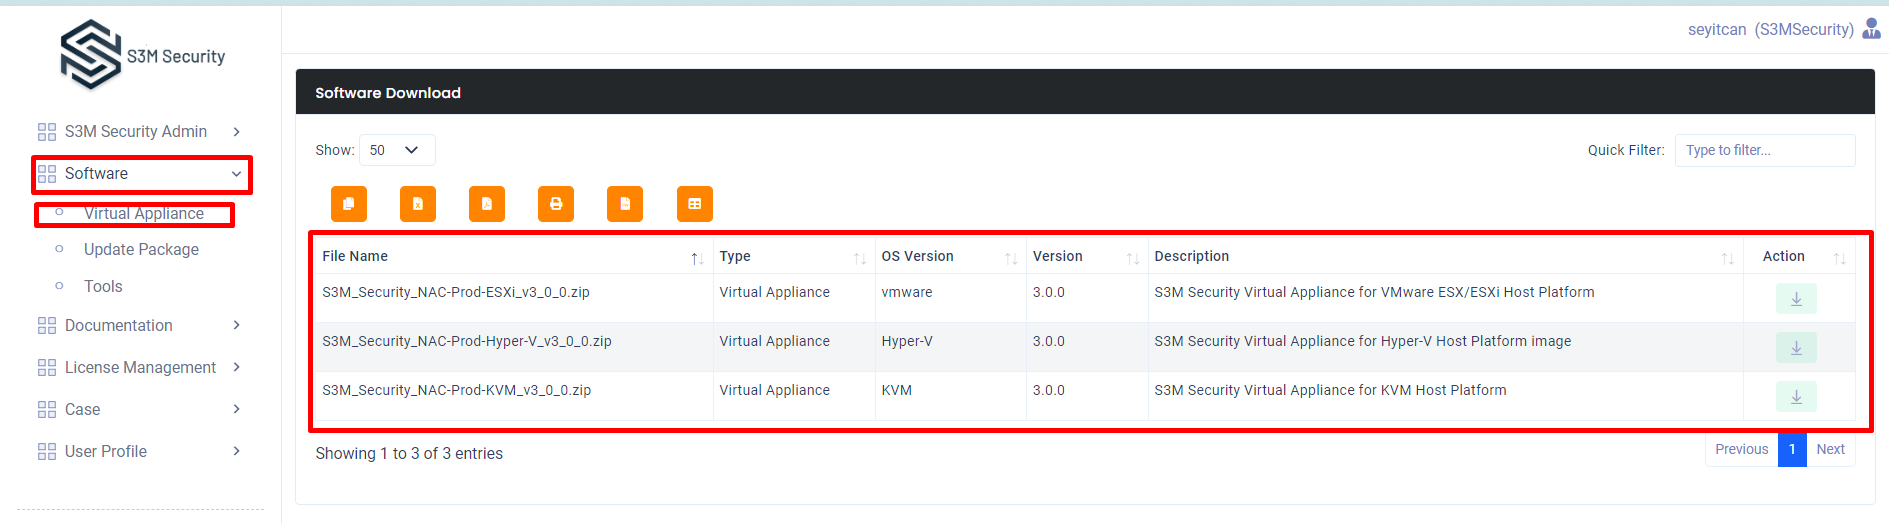Image resolution: width=1889 pixels, height=524 pixels.
Task: Export the table as CSV
Action: pyautogui.click(x=625, y=204)
